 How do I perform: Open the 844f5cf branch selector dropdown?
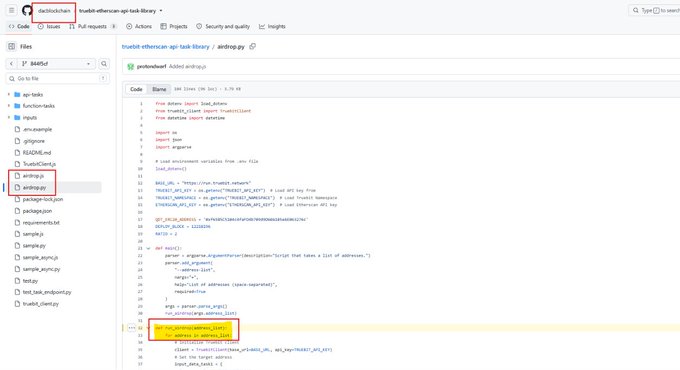56,64
